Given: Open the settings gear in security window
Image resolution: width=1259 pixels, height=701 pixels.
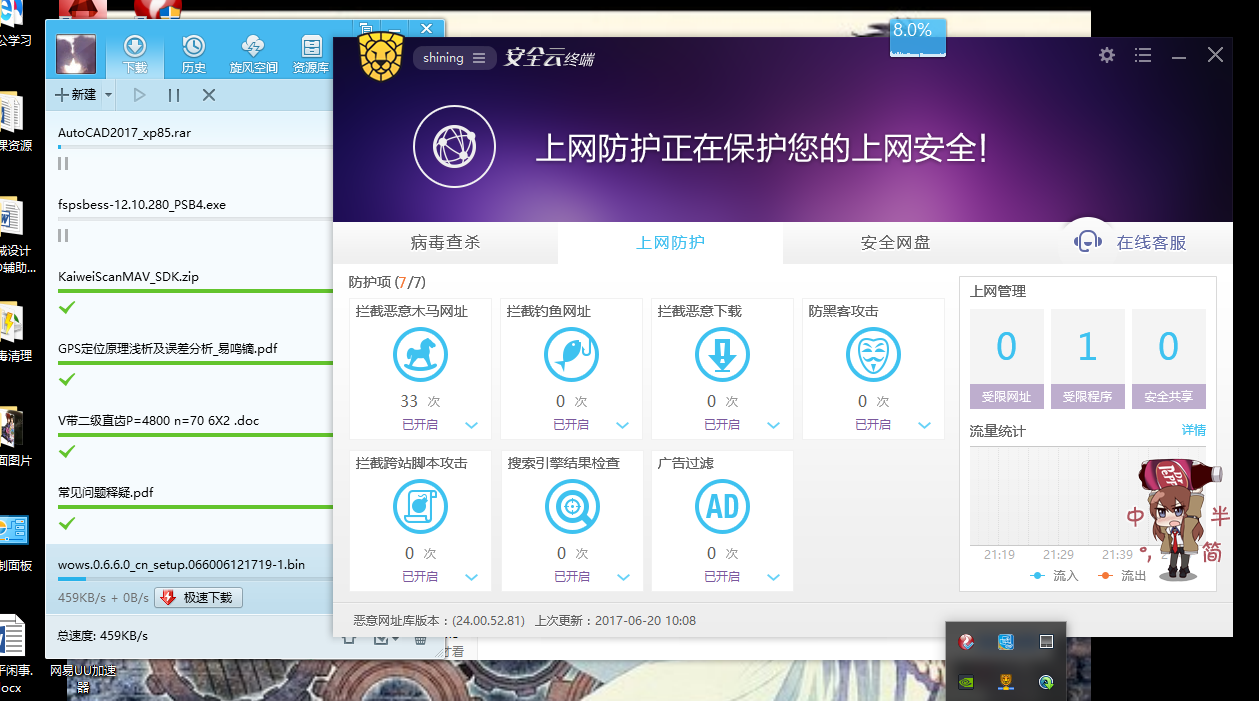Looking at the screenshot, I should point(1107,55).
